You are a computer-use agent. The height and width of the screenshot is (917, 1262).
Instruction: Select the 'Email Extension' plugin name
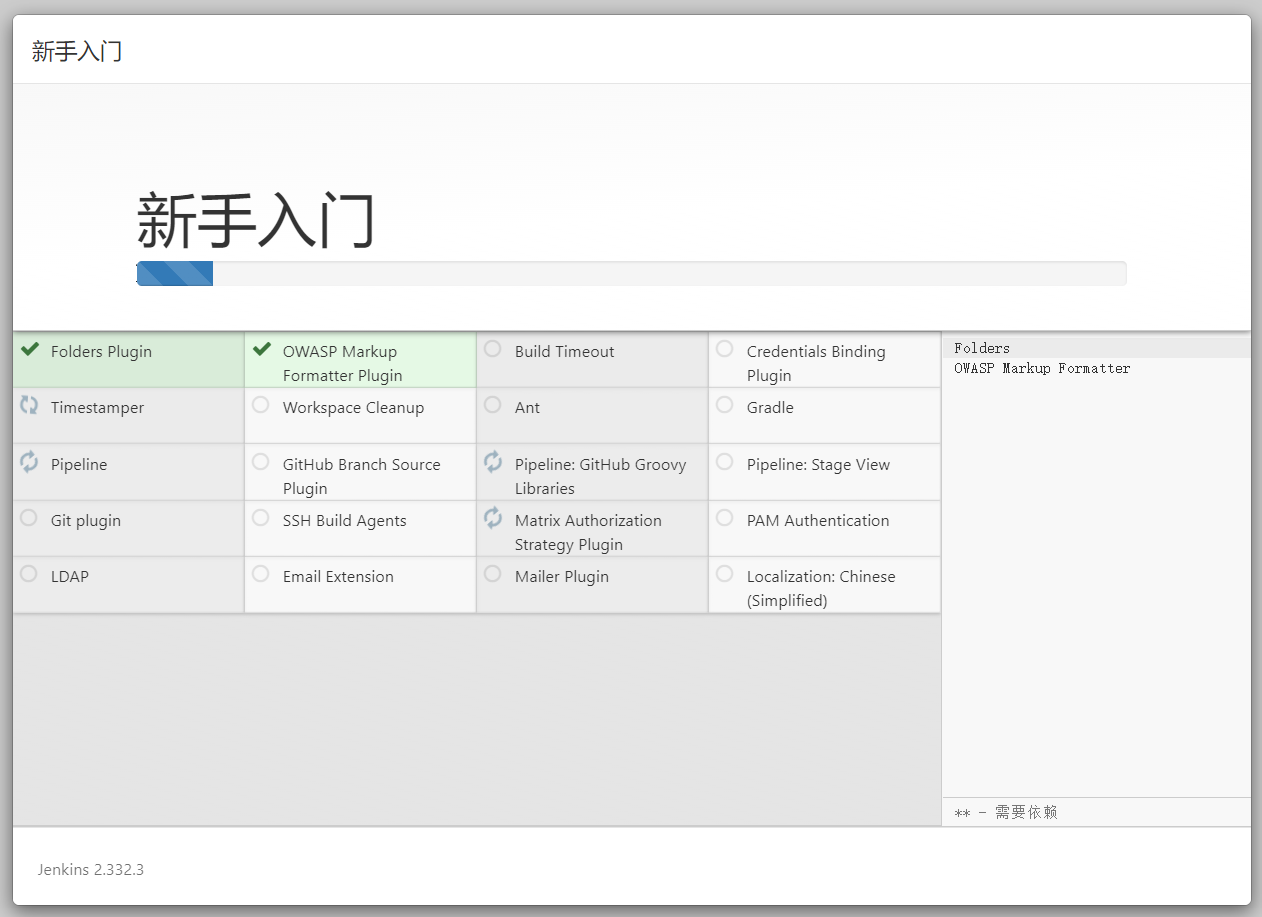338,577
